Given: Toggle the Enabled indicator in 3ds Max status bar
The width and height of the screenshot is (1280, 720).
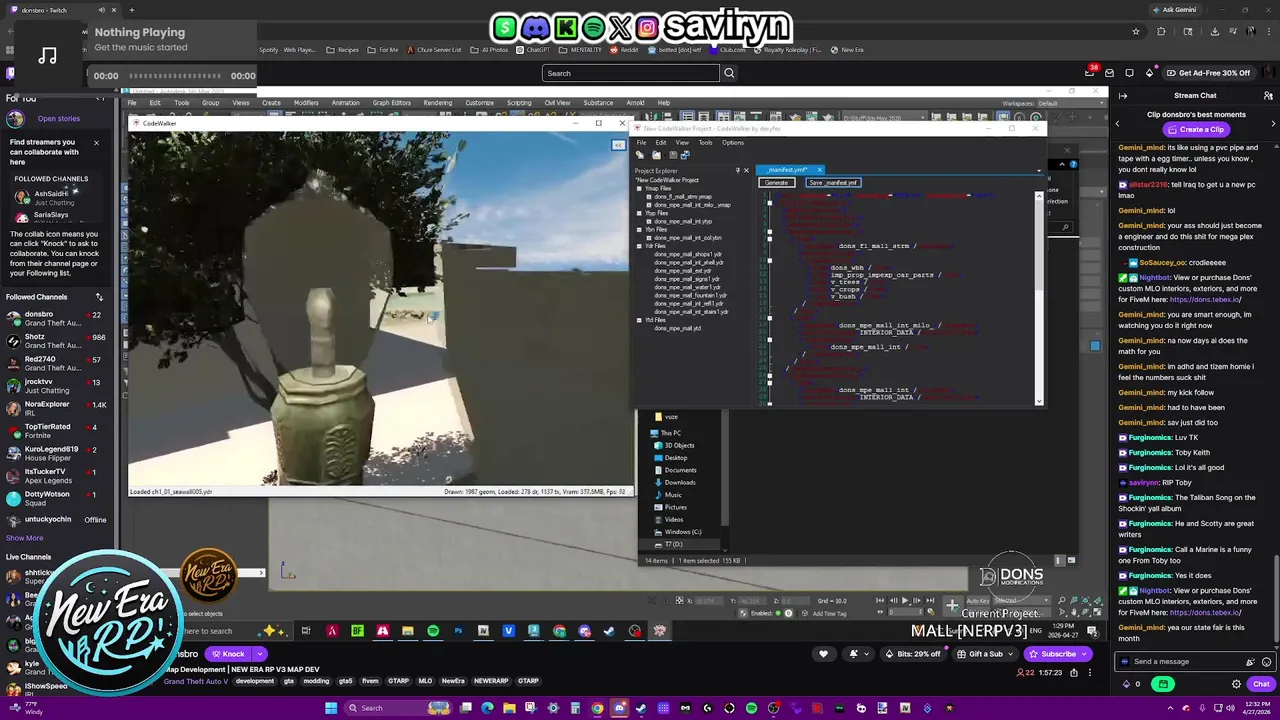Looking at the screenshot, I should point(778,613).
